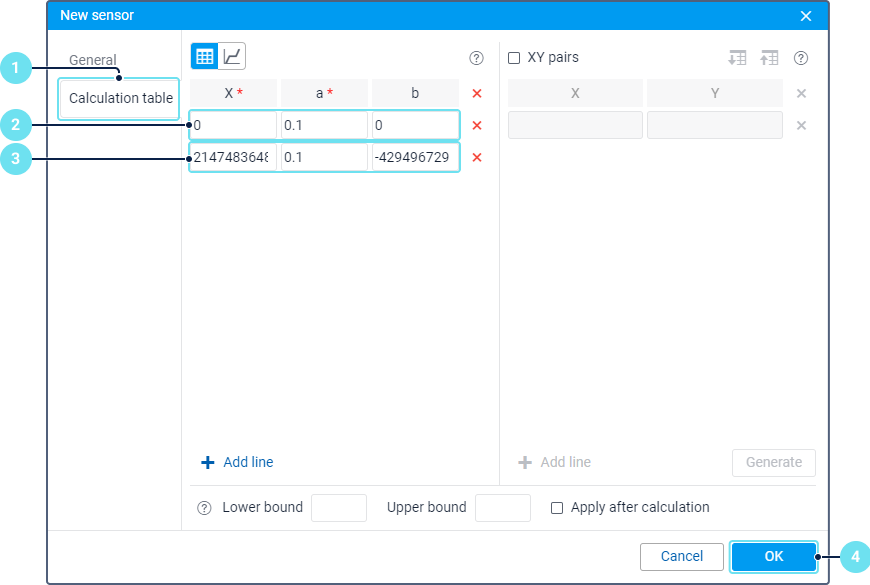The width and height of the screenshot is (870, 585).
Task: Switch to table view icon
Action: point(204,56)
